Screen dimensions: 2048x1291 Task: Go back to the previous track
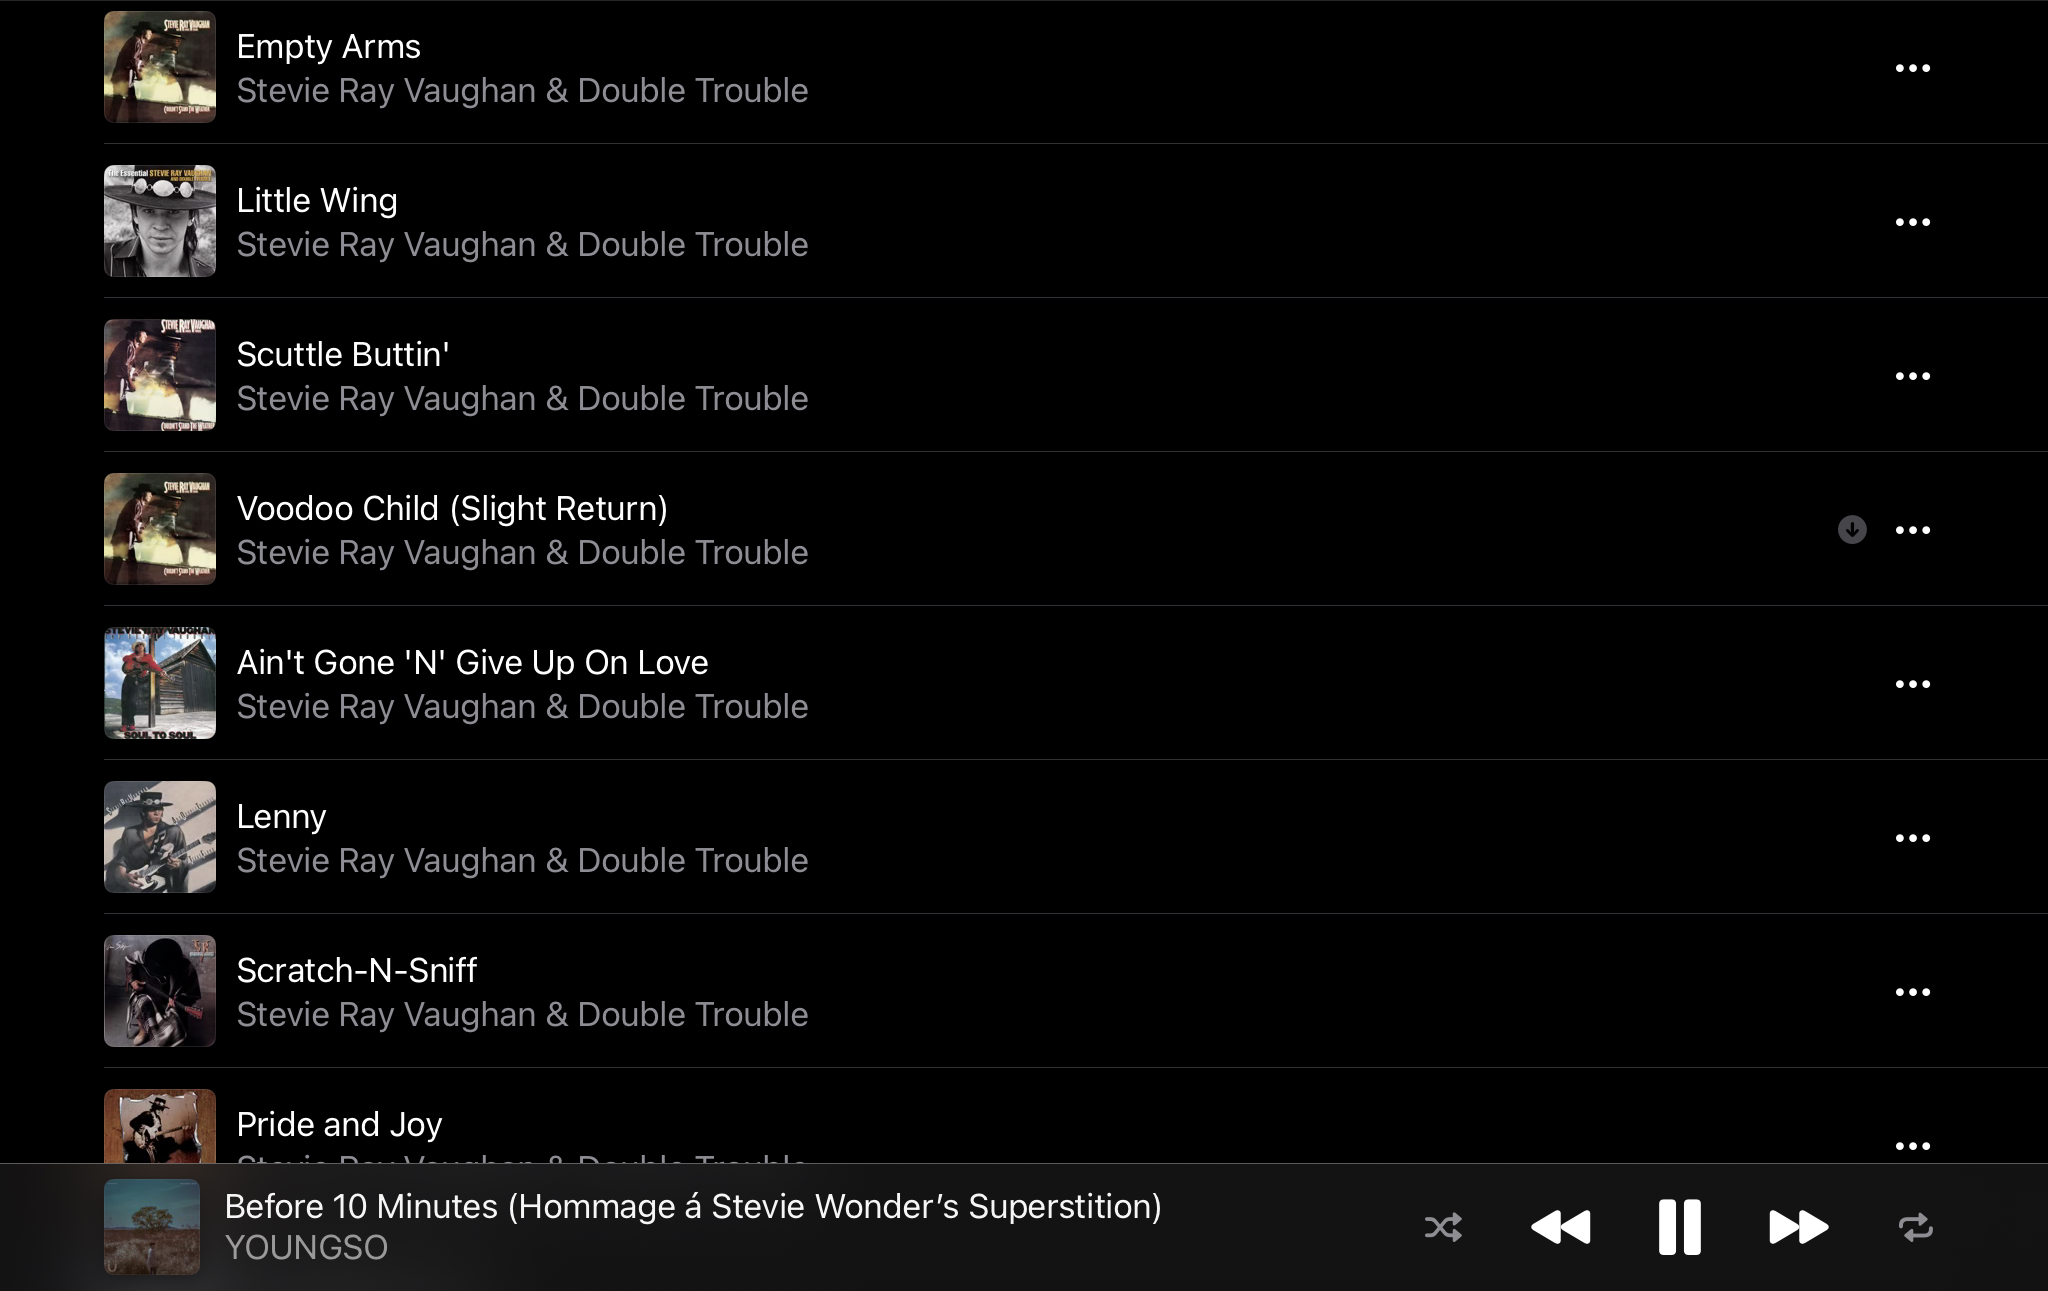pos(1561,1227)
